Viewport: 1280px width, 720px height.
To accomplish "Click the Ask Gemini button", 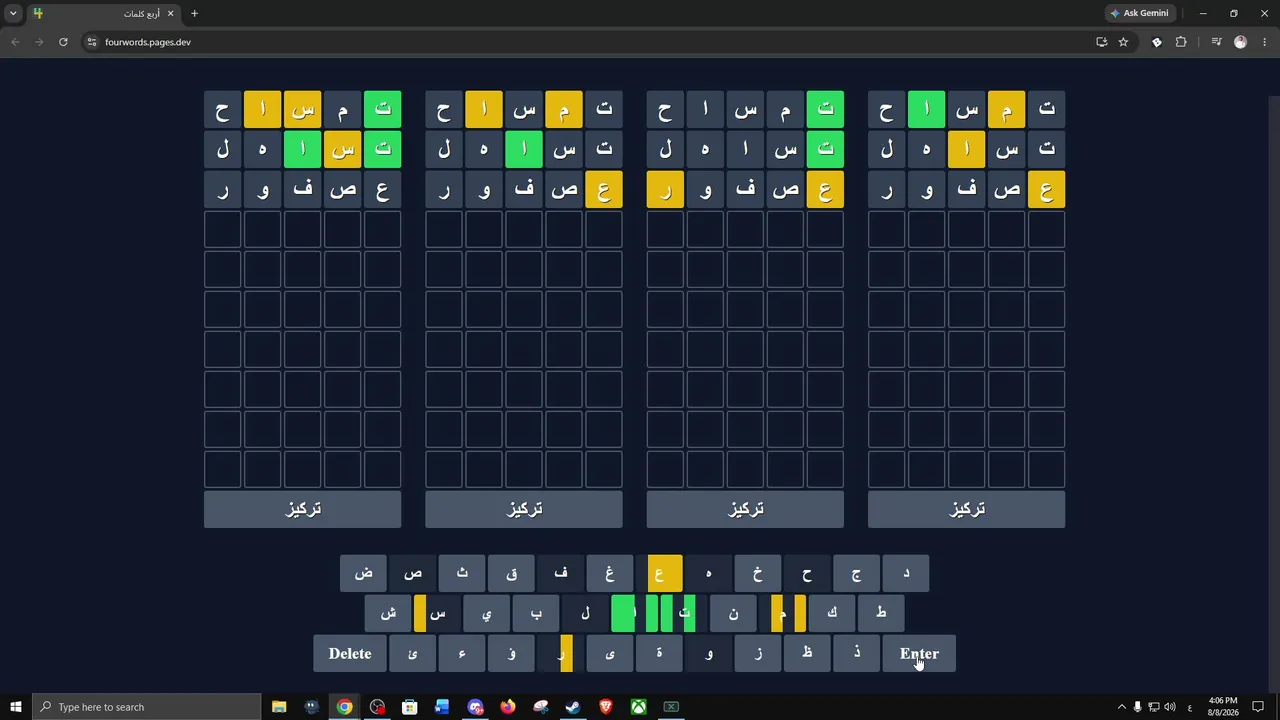I will [x=1139, y=13].
